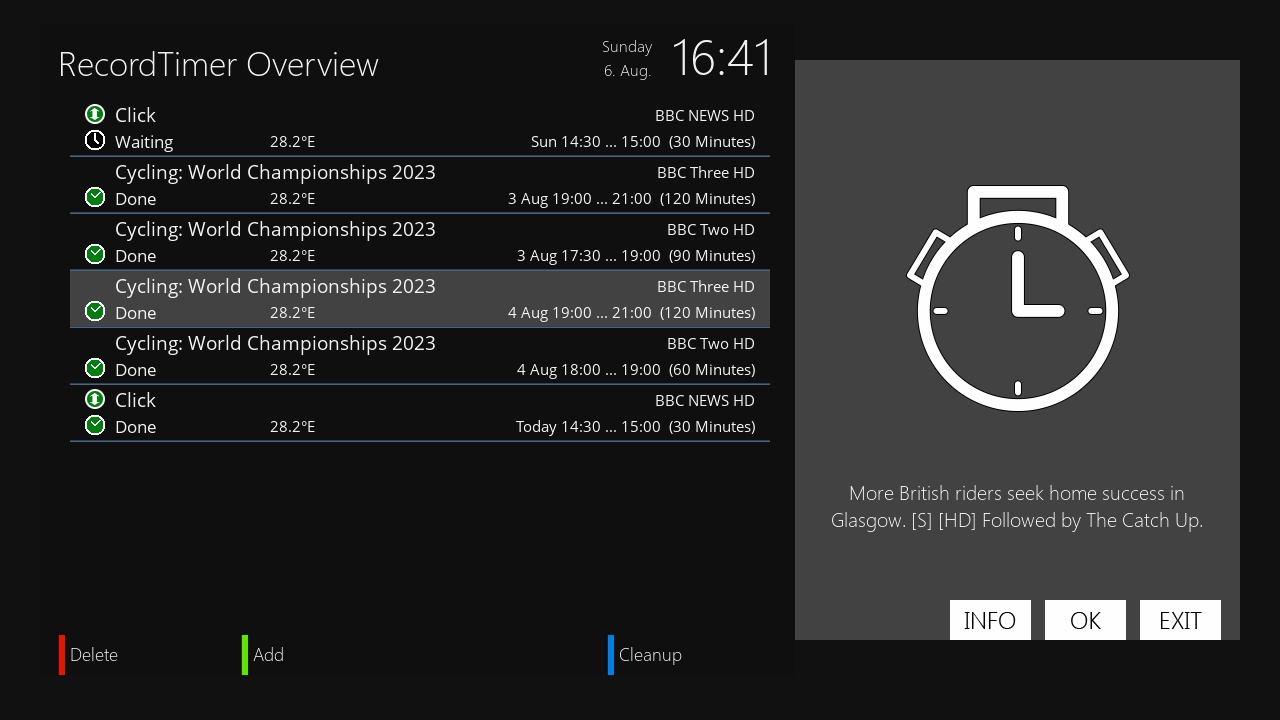This screenshot has height=720, width=1280.
Task: Click the Done check icon on the highlighted 4 Aug recording
Action: (95, 311)
